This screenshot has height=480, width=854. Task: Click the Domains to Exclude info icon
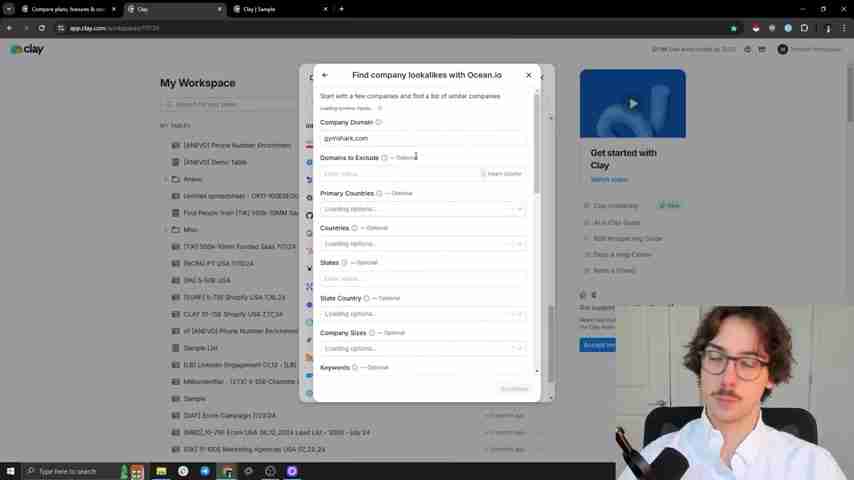click(x=385, y=158)
